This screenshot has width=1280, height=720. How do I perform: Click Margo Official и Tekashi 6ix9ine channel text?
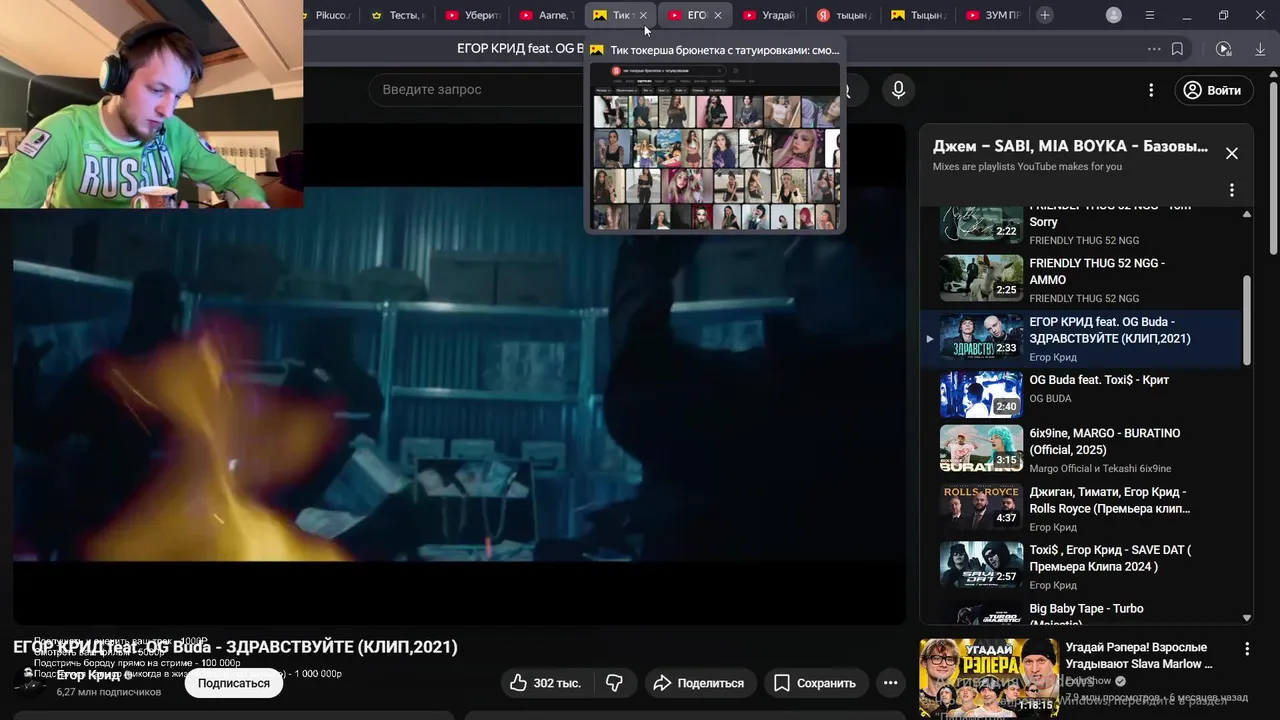tap(1100, 468)
